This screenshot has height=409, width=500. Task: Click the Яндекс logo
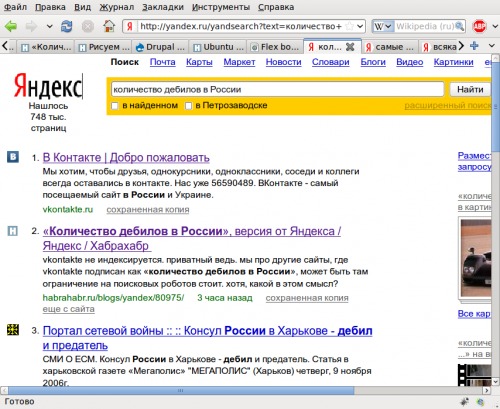click(x=48, y=87)
